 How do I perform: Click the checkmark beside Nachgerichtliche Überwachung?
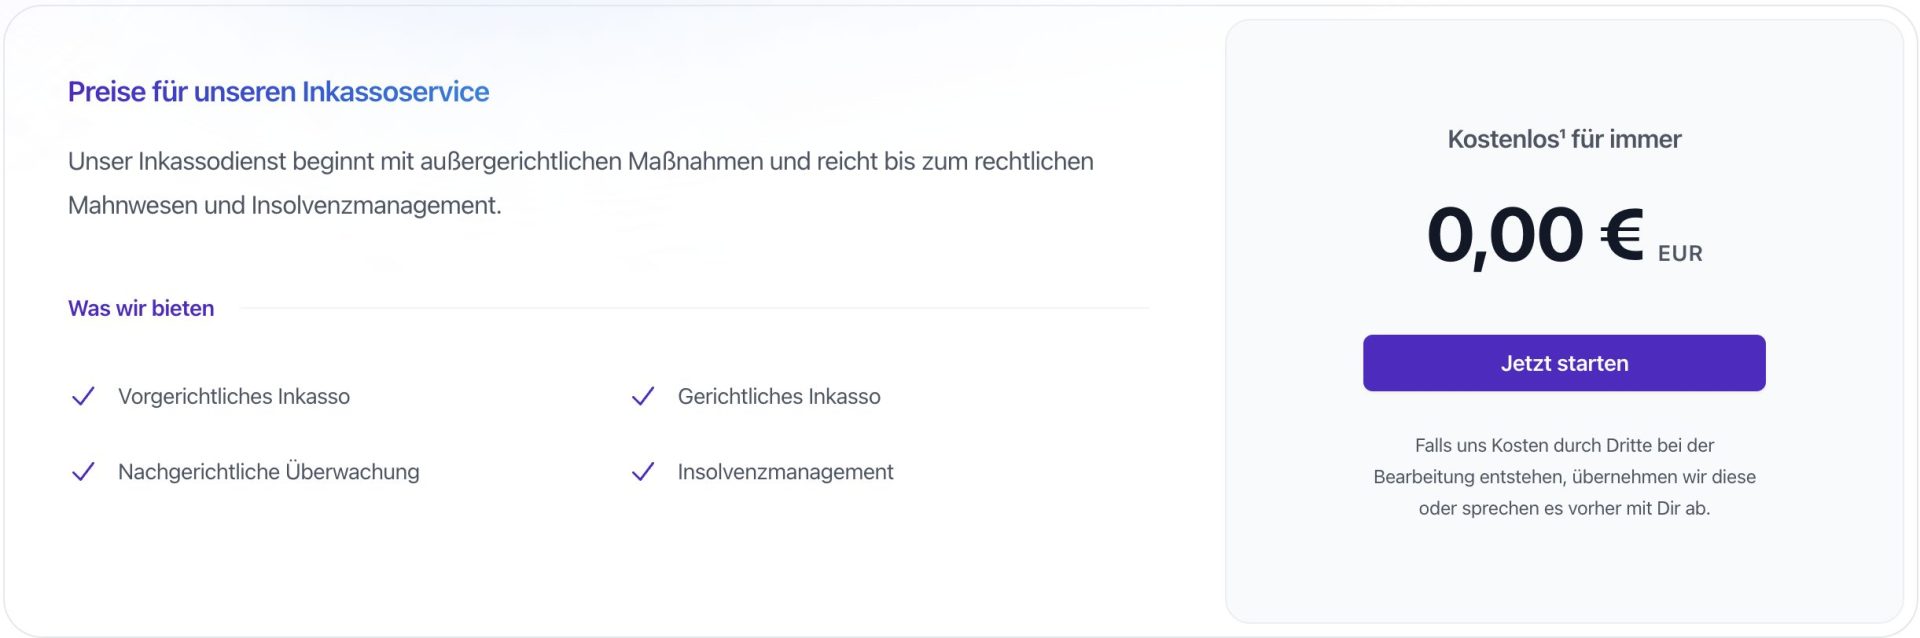coord(83,472)
